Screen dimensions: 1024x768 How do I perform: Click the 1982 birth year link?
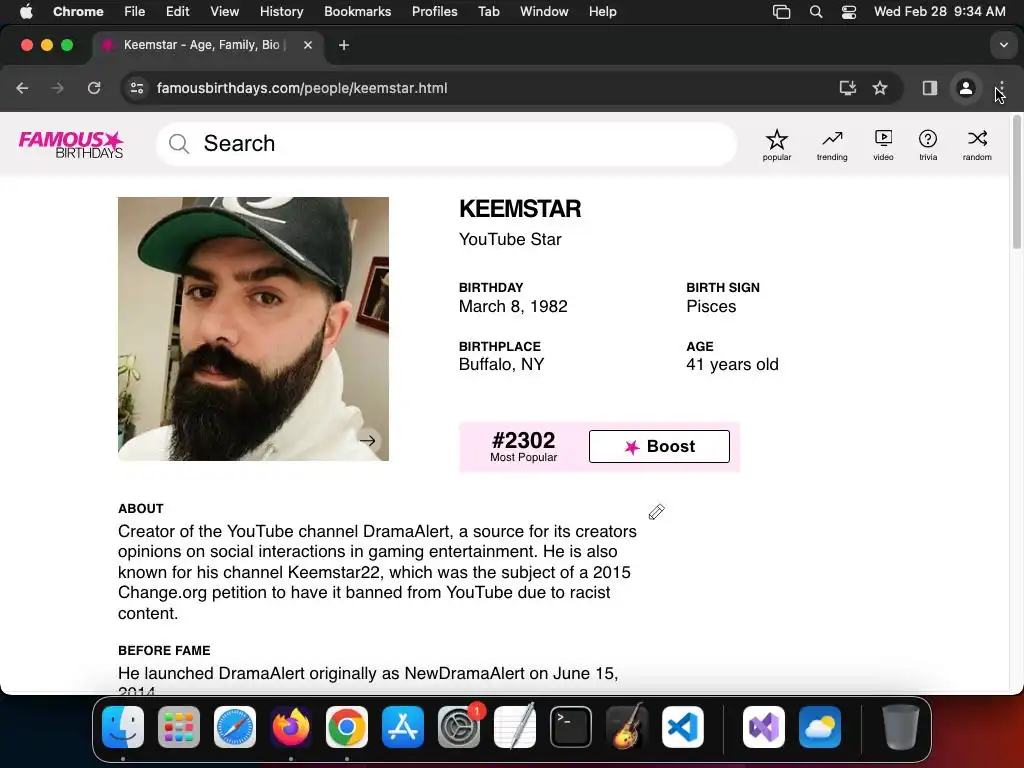point(549,306)
